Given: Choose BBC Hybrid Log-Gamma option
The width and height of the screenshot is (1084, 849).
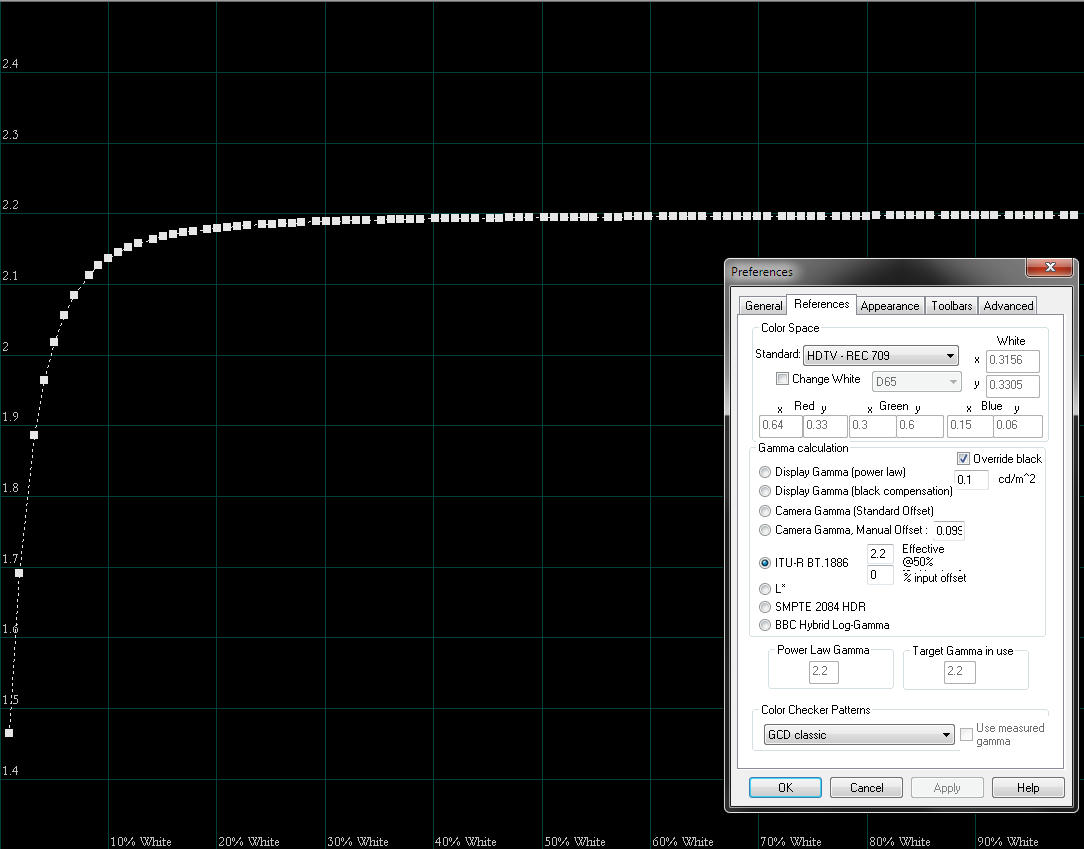Looking at the screenshot, I should [x=766, y=625].
